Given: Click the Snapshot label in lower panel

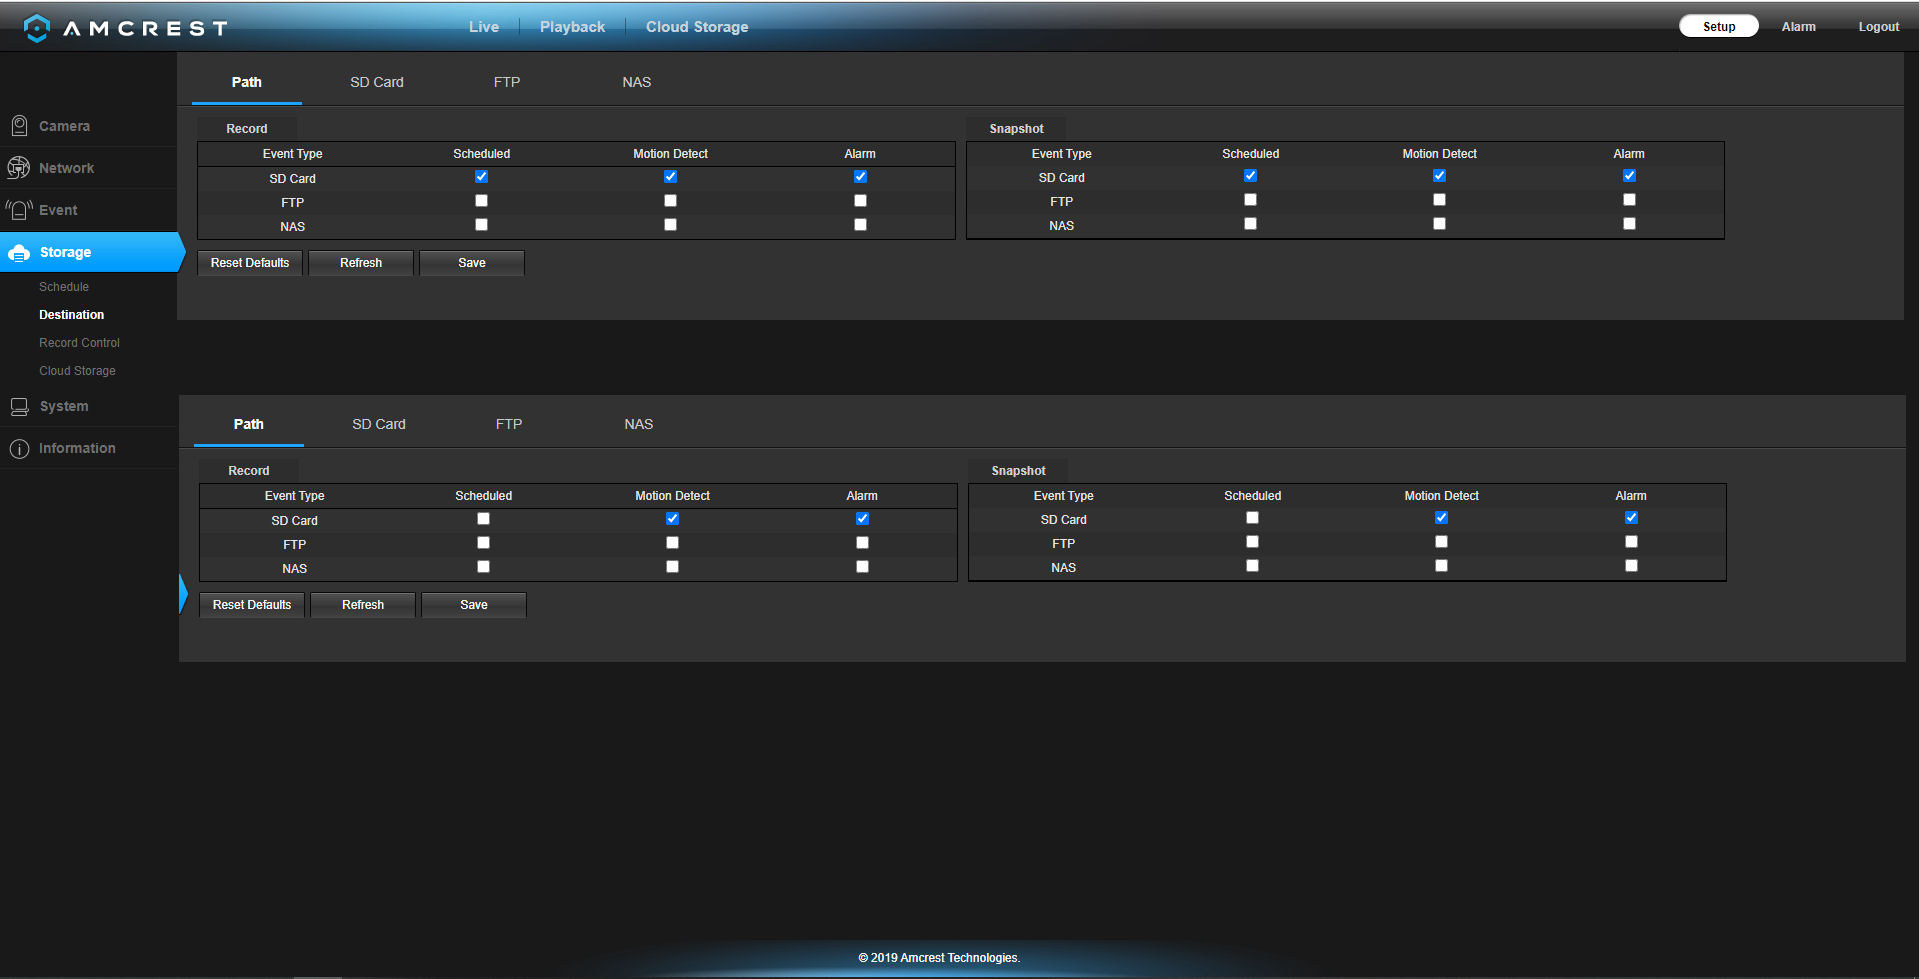Looking at the screenshot, I should click(1018, 471).
